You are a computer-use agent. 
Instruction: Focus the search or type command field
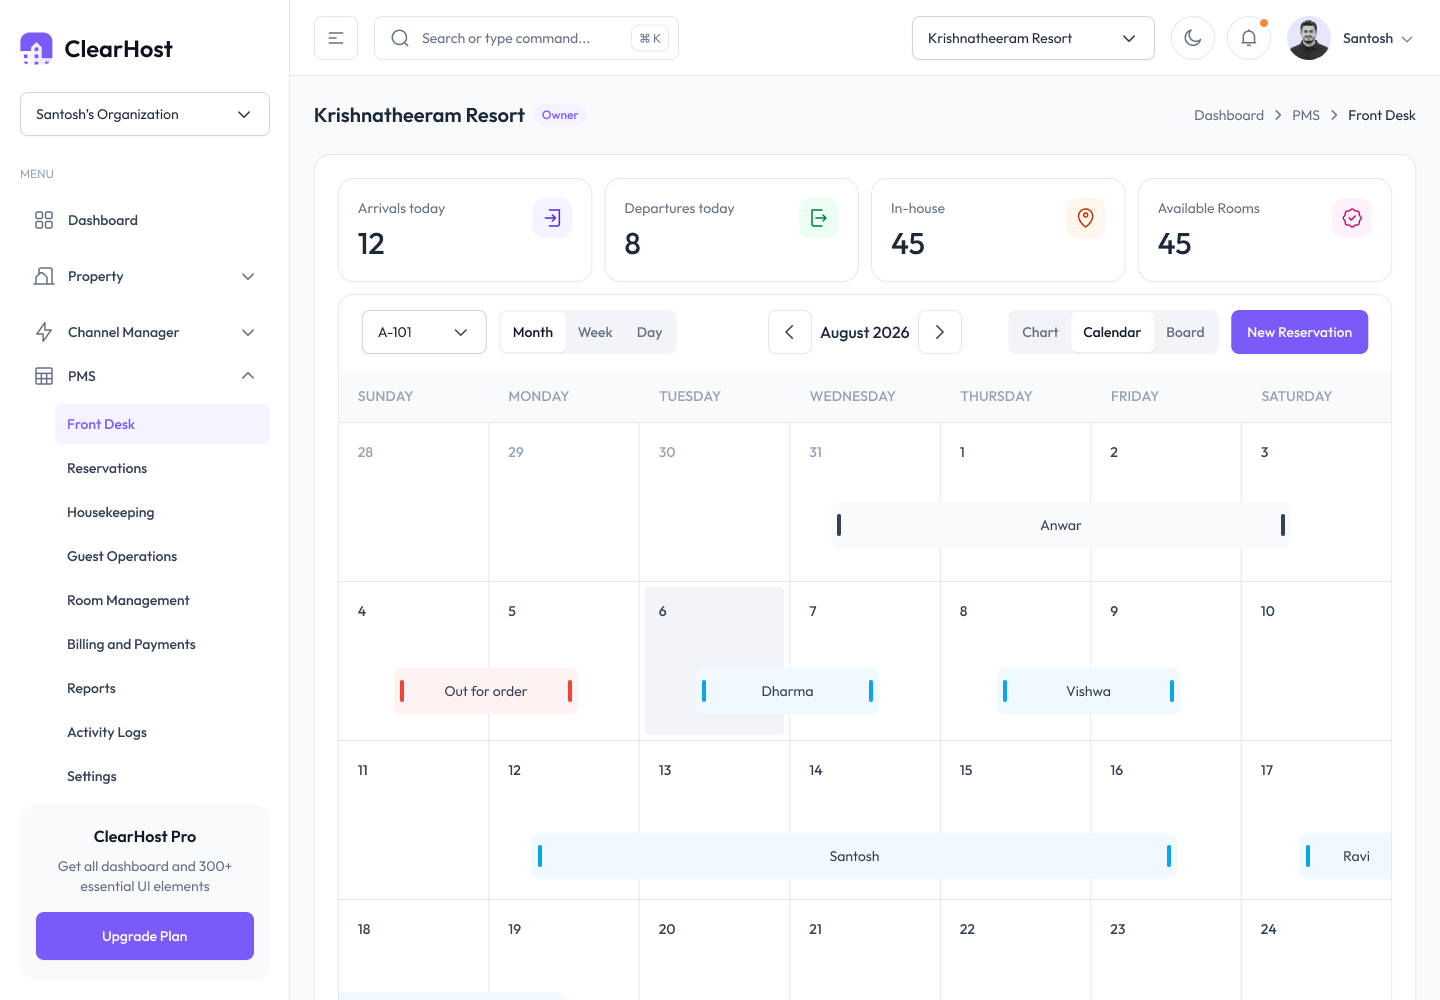[x=526, y=38]
